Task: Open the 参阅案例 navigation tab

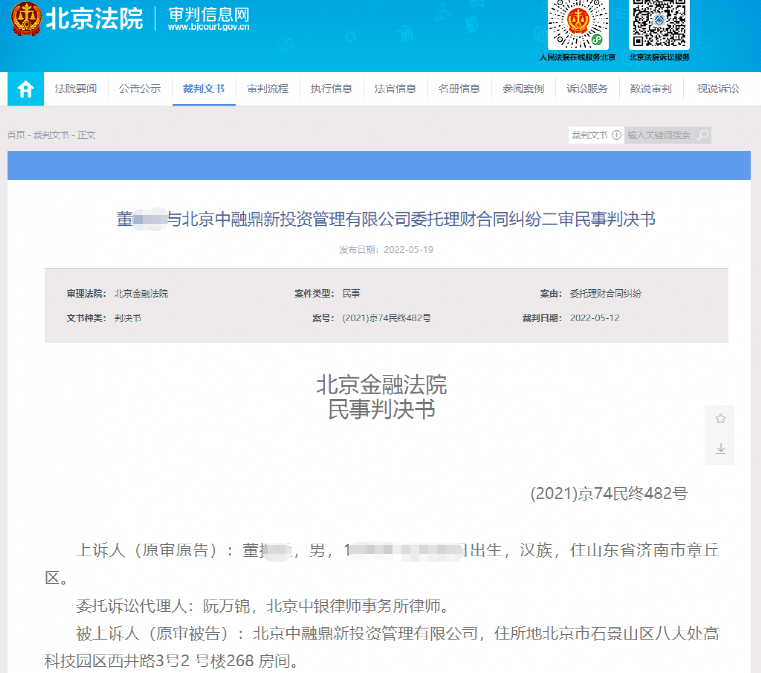Action: (523, 89)
